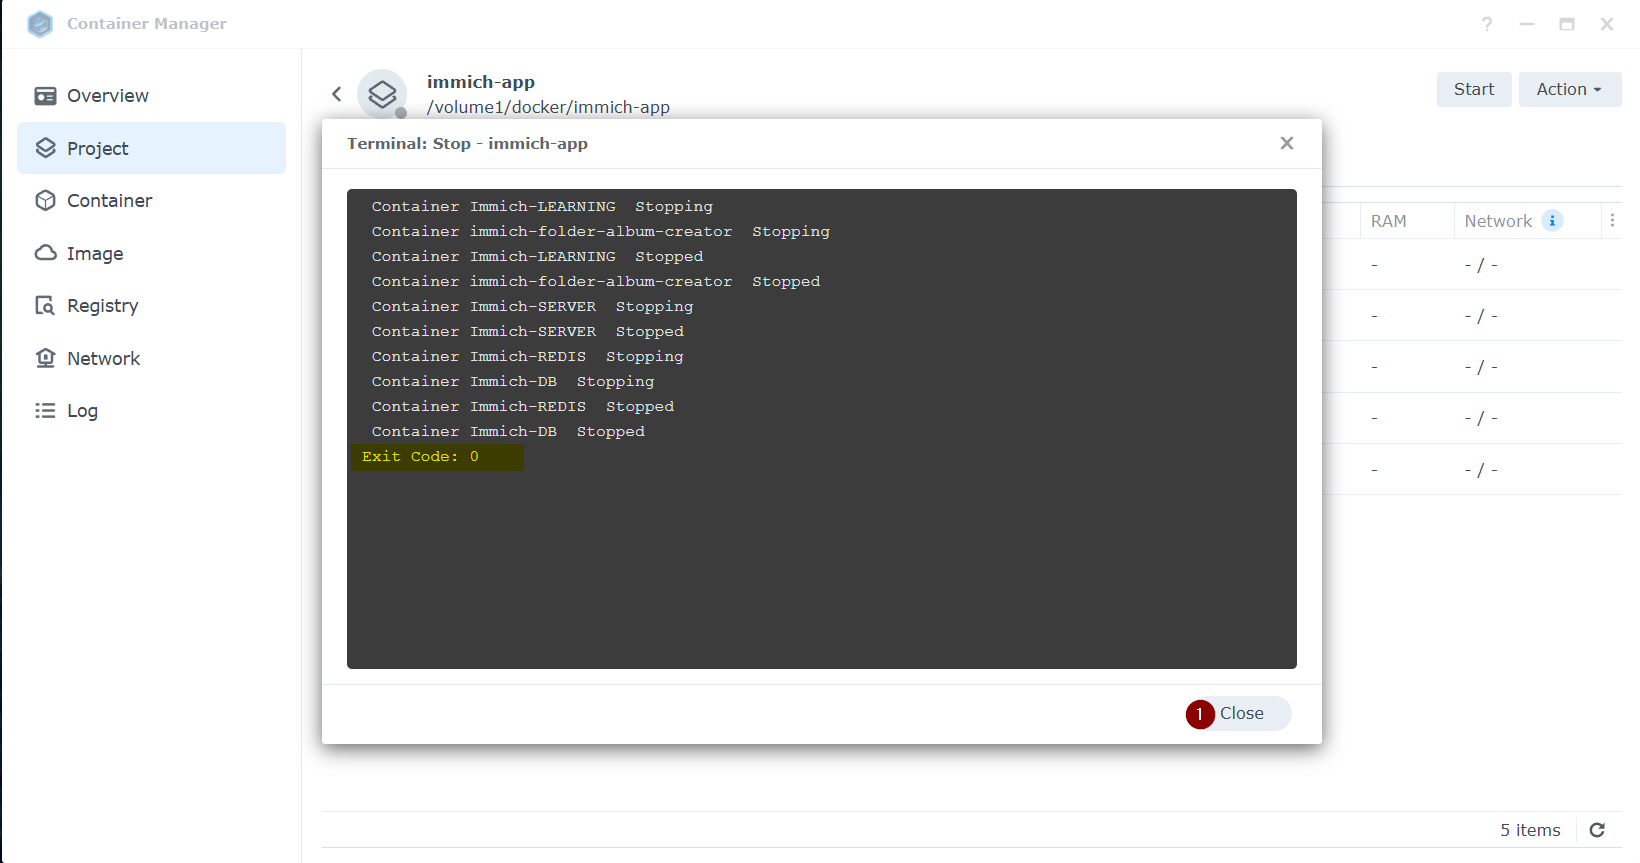Click the '/volume1/docker/immich-app' path text

(548, 107)
